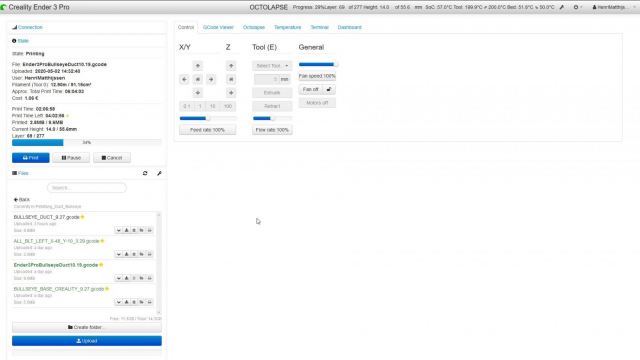The width and height of the screenshot is (640, 360).
Task: Adjust the fan speed slider
Action: (x=317, y=64)
